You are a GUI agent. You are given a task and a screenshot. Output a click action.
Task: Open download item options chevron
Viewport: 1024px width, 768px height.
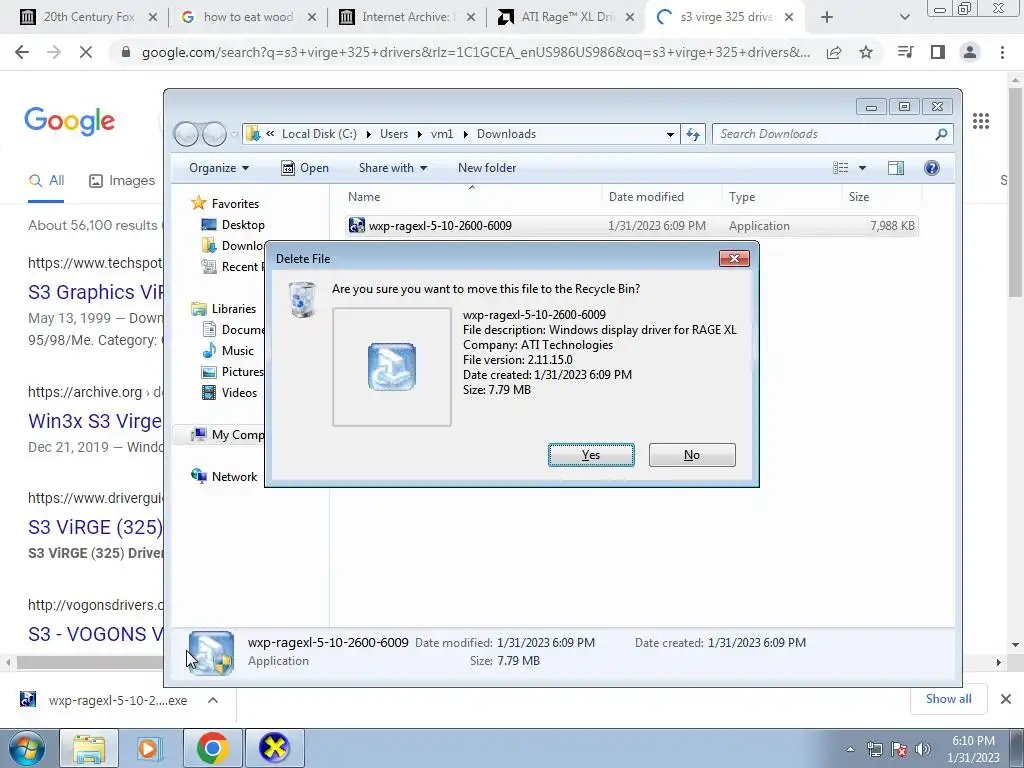pyautogui.click(x=213, y=700)
